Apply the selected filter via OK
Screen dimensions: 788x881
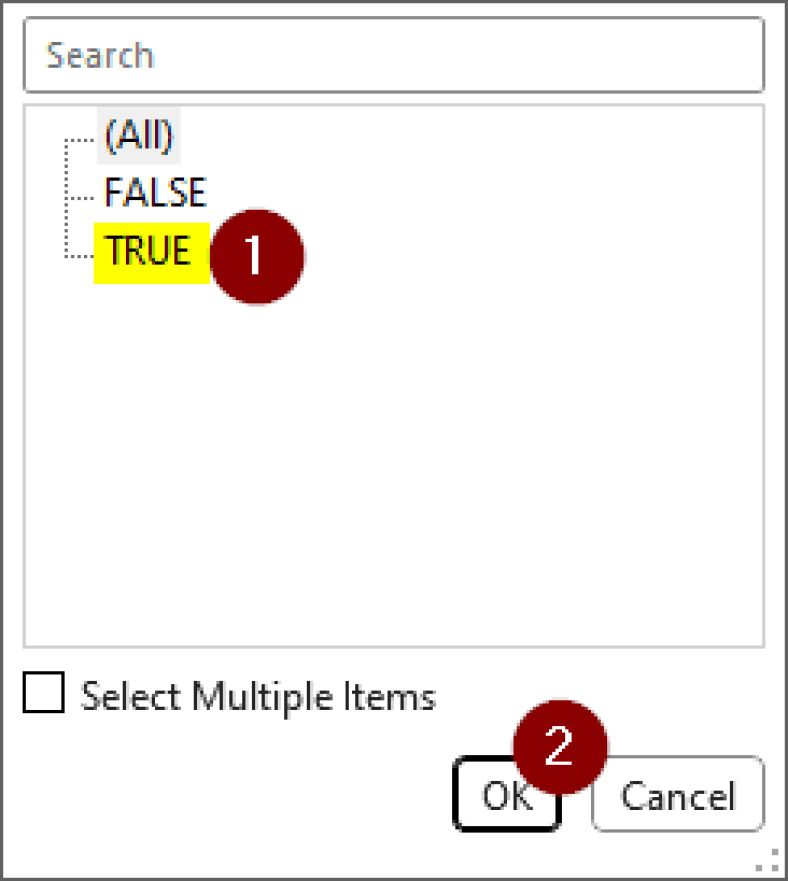click(507, 796)
